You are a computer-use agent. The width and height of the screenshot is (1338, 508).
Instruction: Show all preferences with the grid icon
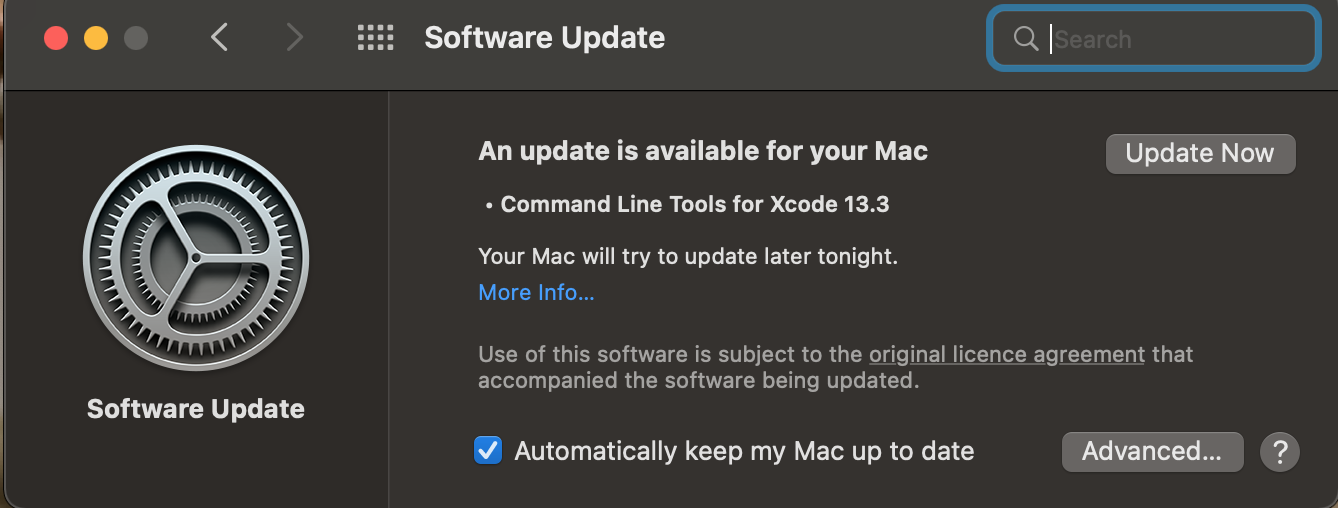point(375,38)
